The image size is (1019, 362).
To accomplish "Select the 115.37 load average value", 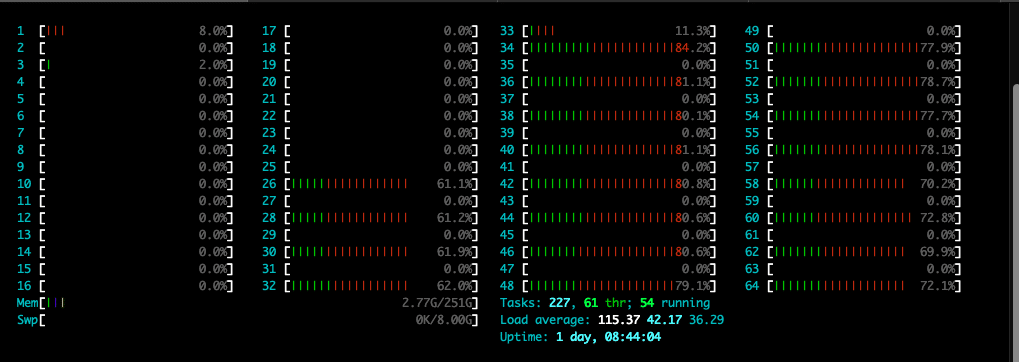I will click(x=618, y=320).
